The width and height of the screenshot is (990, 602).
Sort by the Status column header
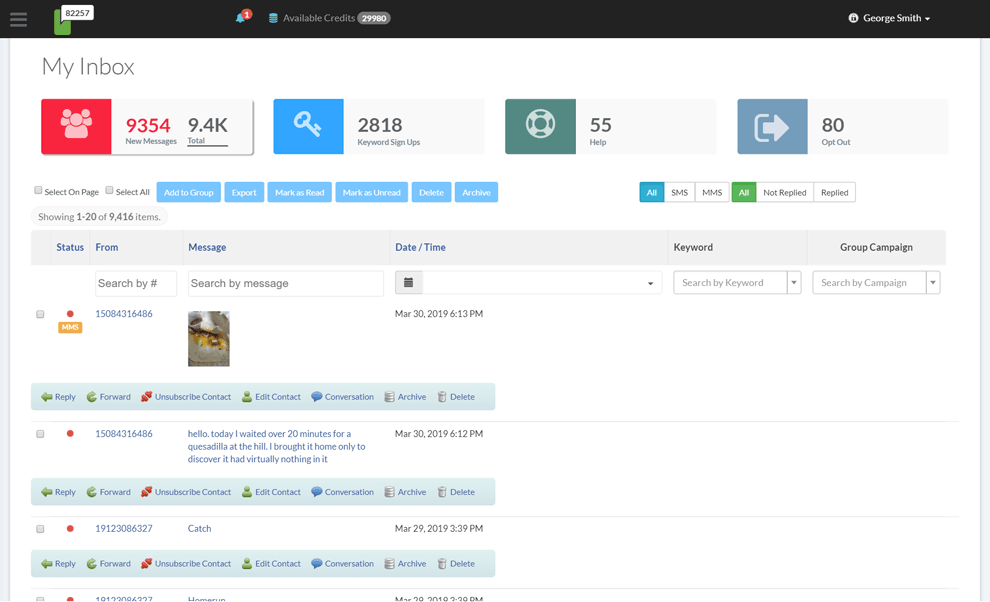point(70,248)
